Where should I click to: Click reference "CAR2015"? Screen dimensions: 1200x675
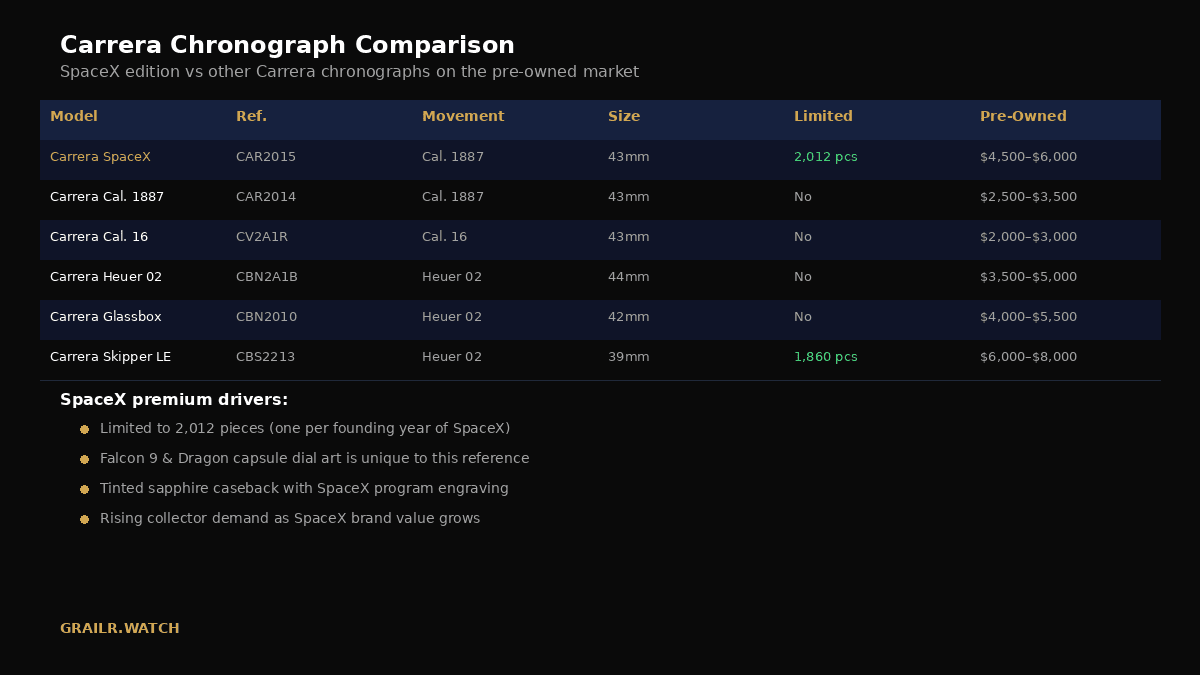tap(266, 157)
